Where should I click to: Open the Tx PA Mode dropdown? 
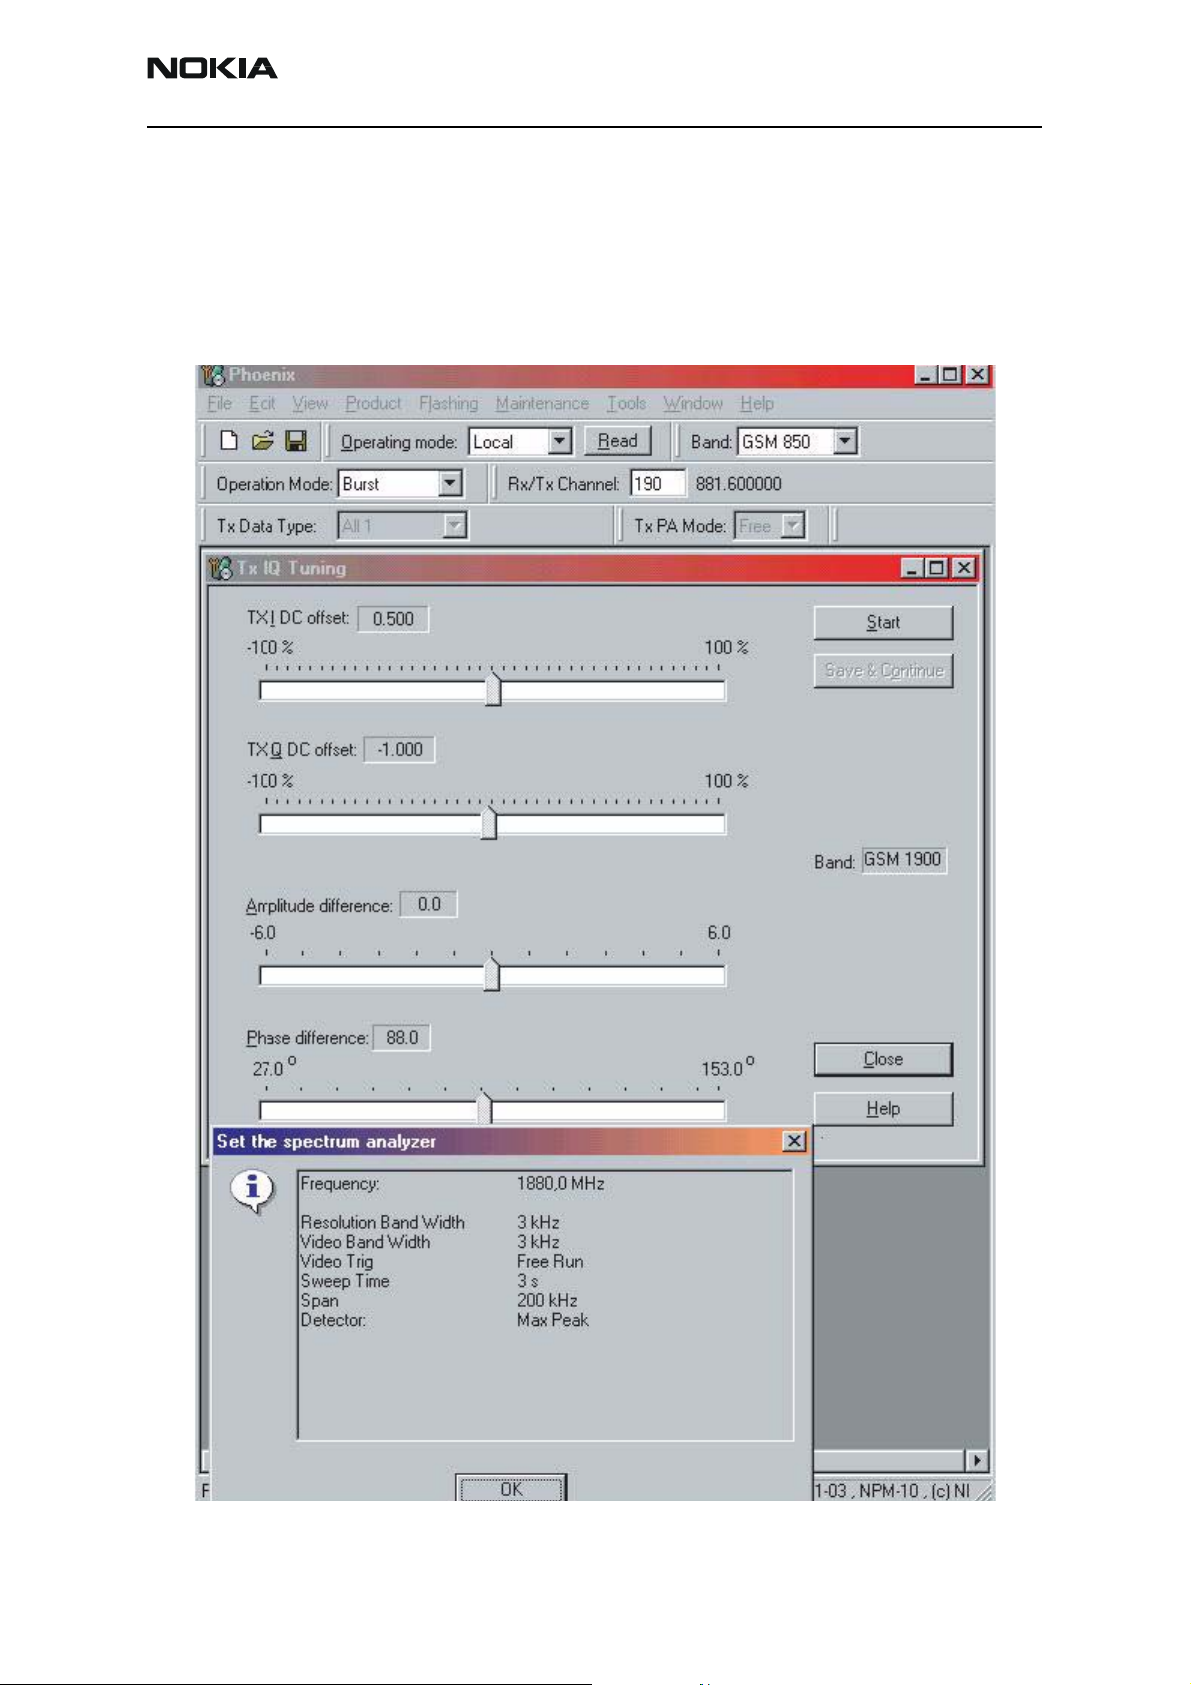tap(793, 526)
